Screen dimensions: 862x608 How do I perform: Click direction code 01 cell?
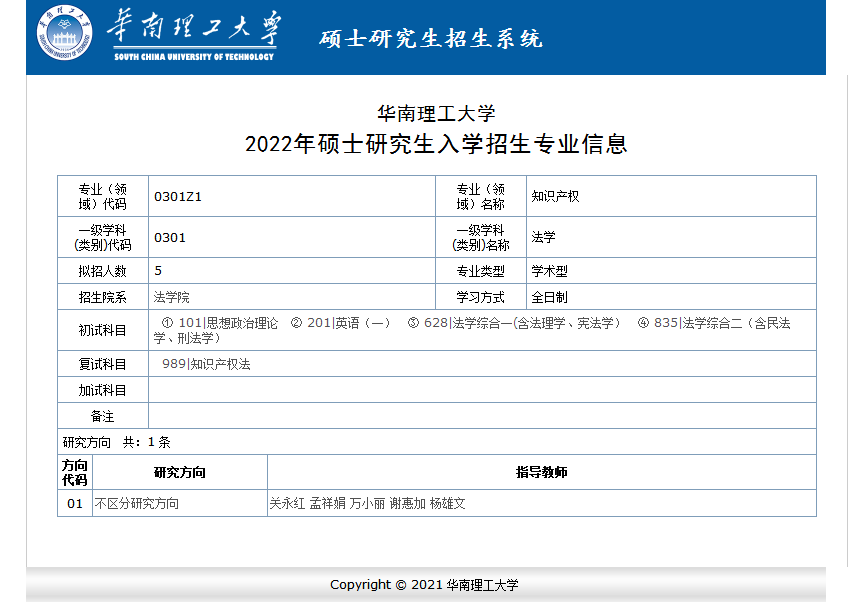[x=75, y=504]
